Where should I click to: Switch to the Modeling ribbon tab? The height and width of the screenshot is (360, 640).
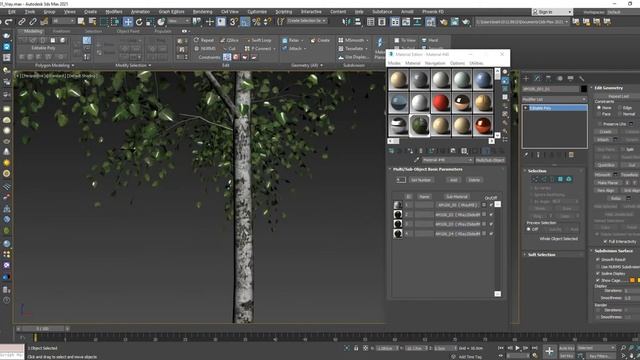click(x=33, y=31)
